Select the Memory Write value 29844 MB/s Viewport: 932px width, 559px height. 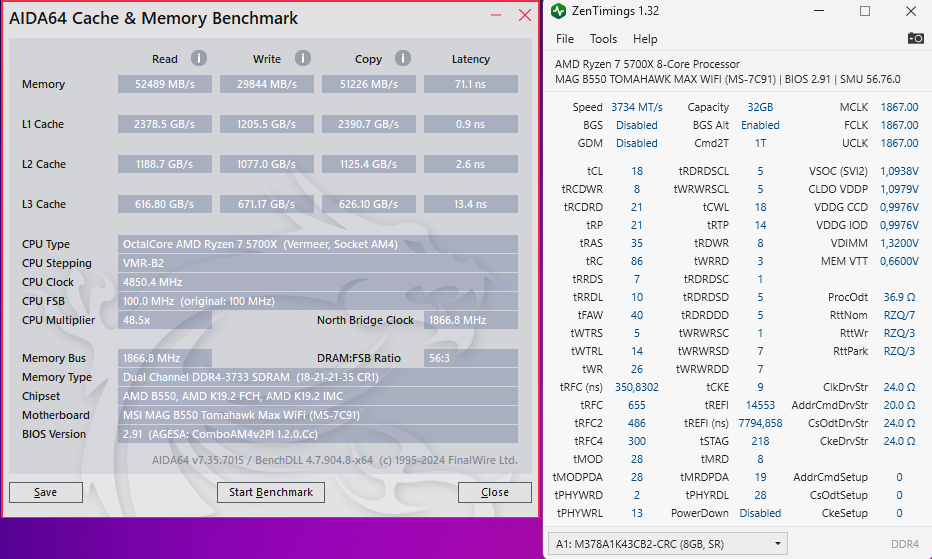tap(267, 84)
